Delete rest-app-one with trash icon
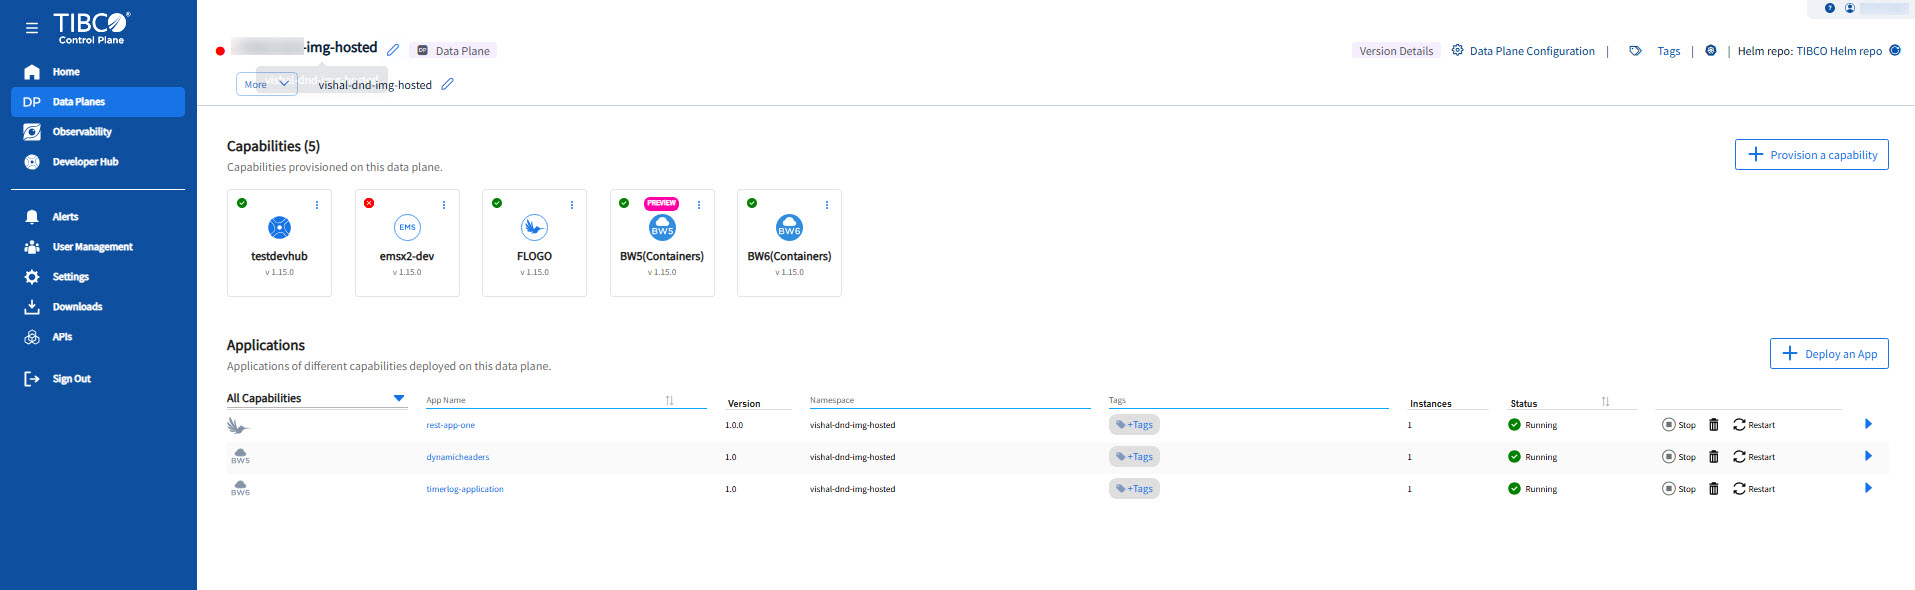This screenshot has width=1915, height=590. click(1714, 425)
